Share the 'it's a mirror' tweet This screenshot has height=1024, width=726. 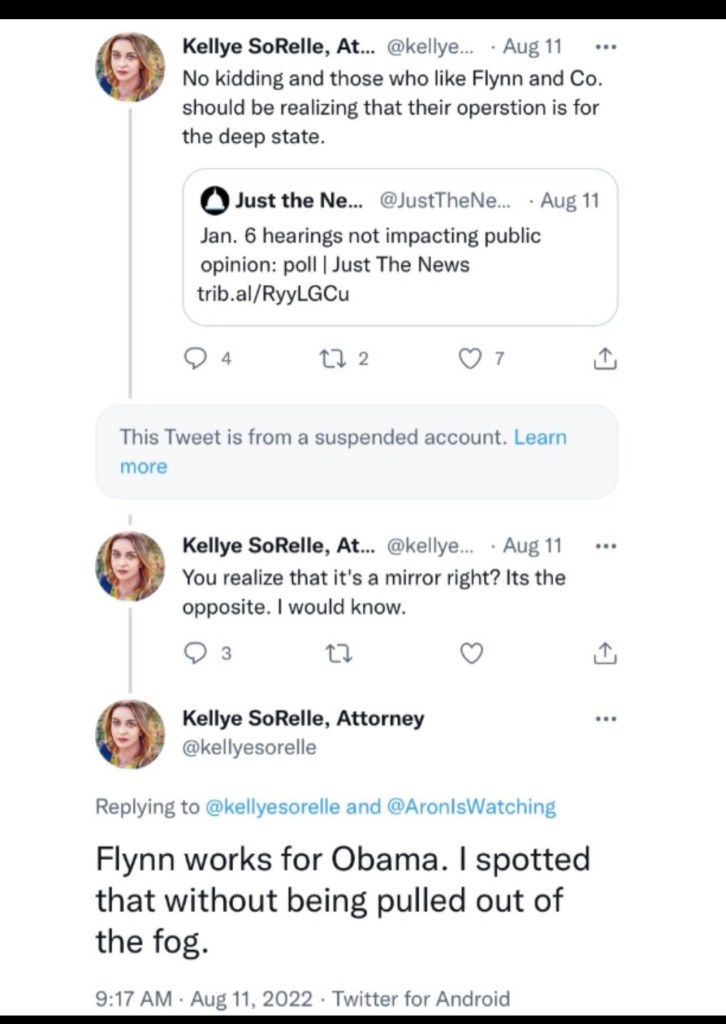[x=605, y=654]
